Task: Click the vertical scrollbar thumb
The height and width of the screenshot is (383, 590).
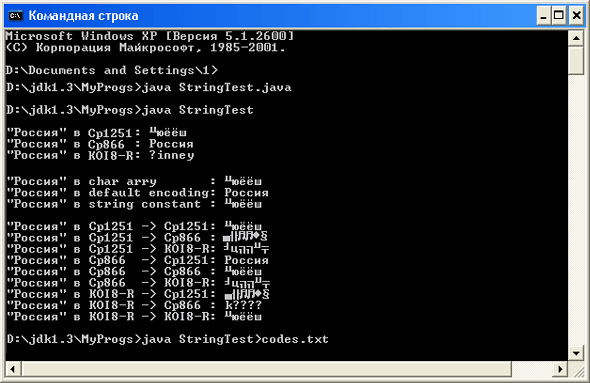Action: click(x=576, y=60)
